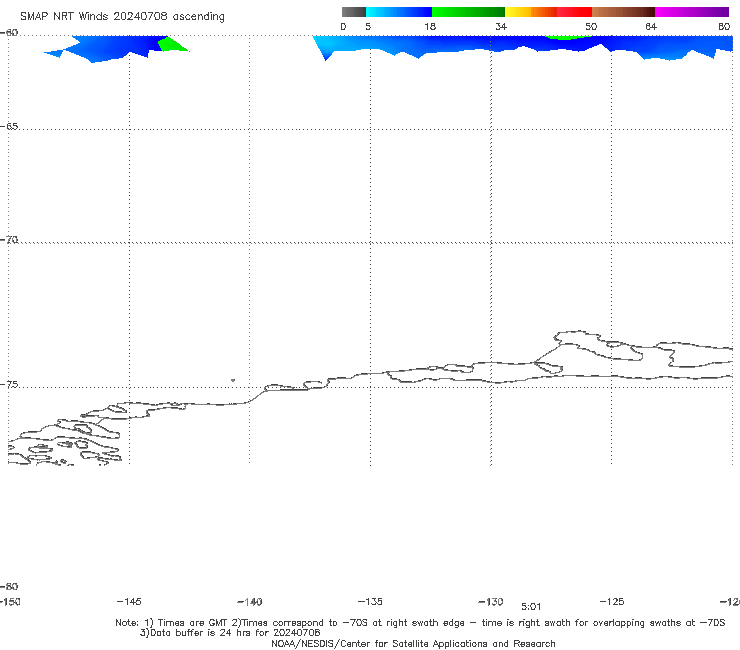Click the latitude label '-65'

pos(9,127)
